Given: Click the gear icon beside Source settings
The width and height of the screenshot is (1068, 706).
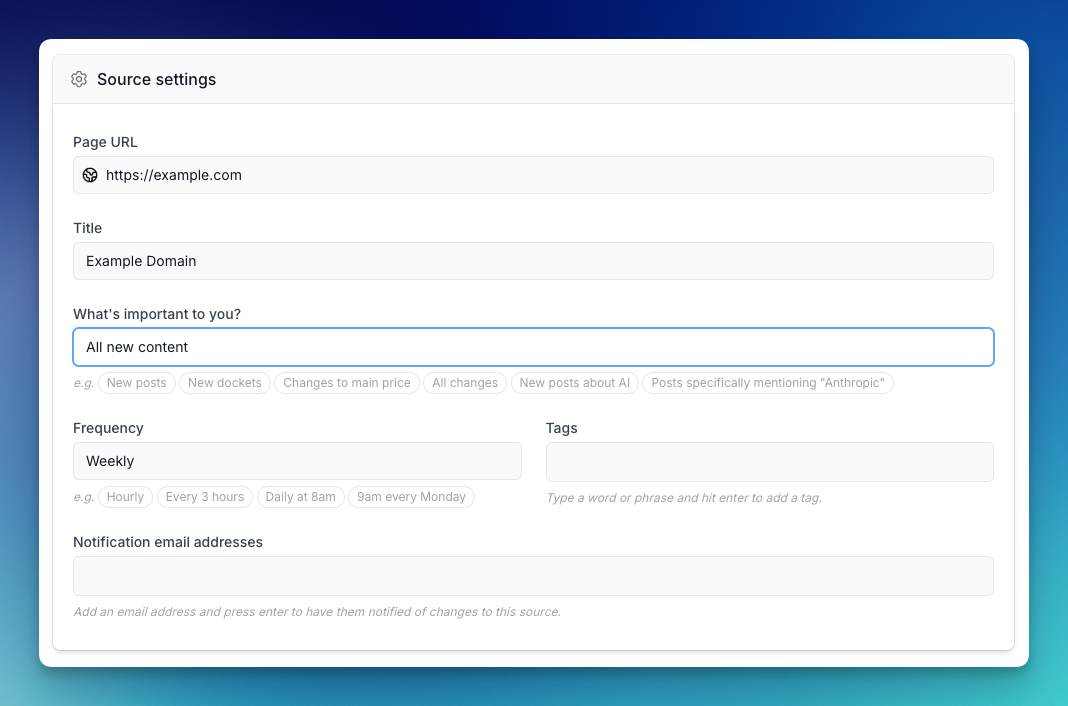Looking at the screenshot, I should [79, 79].
